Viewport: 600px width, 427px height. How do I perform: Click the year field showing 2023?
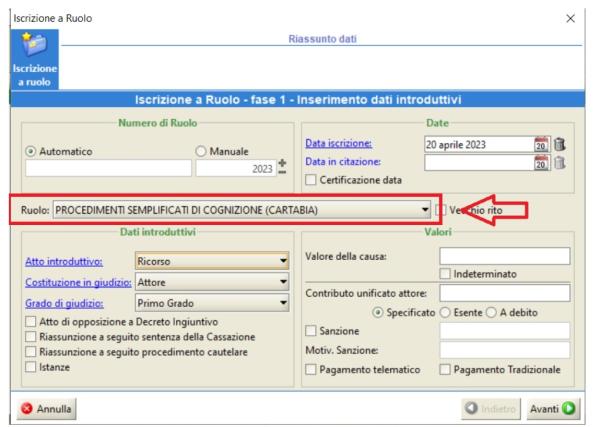[x=236, y=168]
